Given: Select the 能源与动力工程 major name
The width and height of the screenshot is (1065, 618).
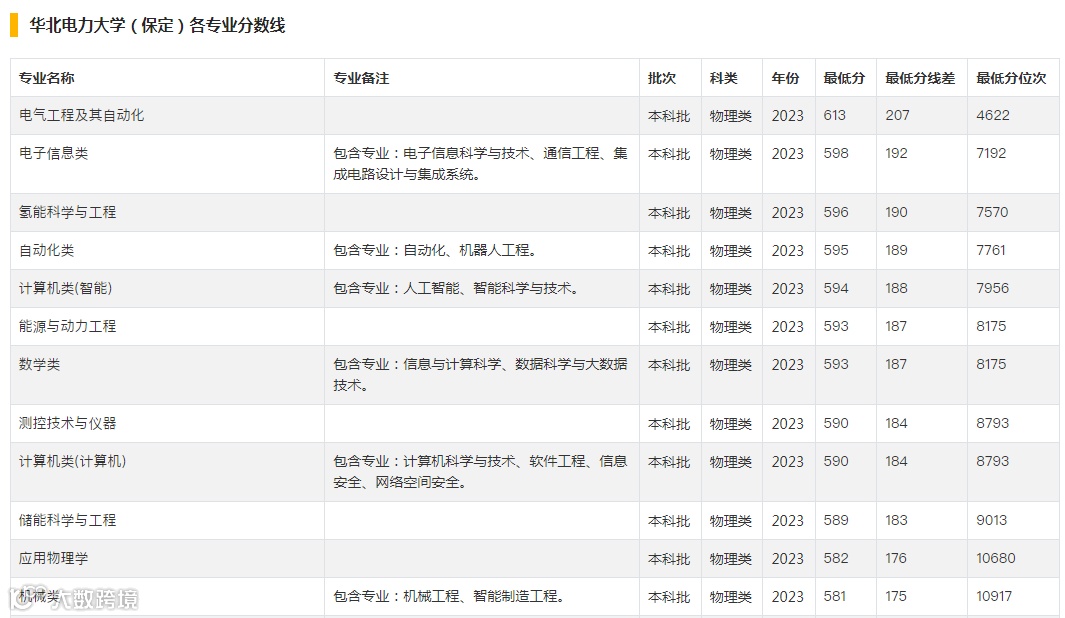Looking at the screenshot, I should [x=67, y=327].
